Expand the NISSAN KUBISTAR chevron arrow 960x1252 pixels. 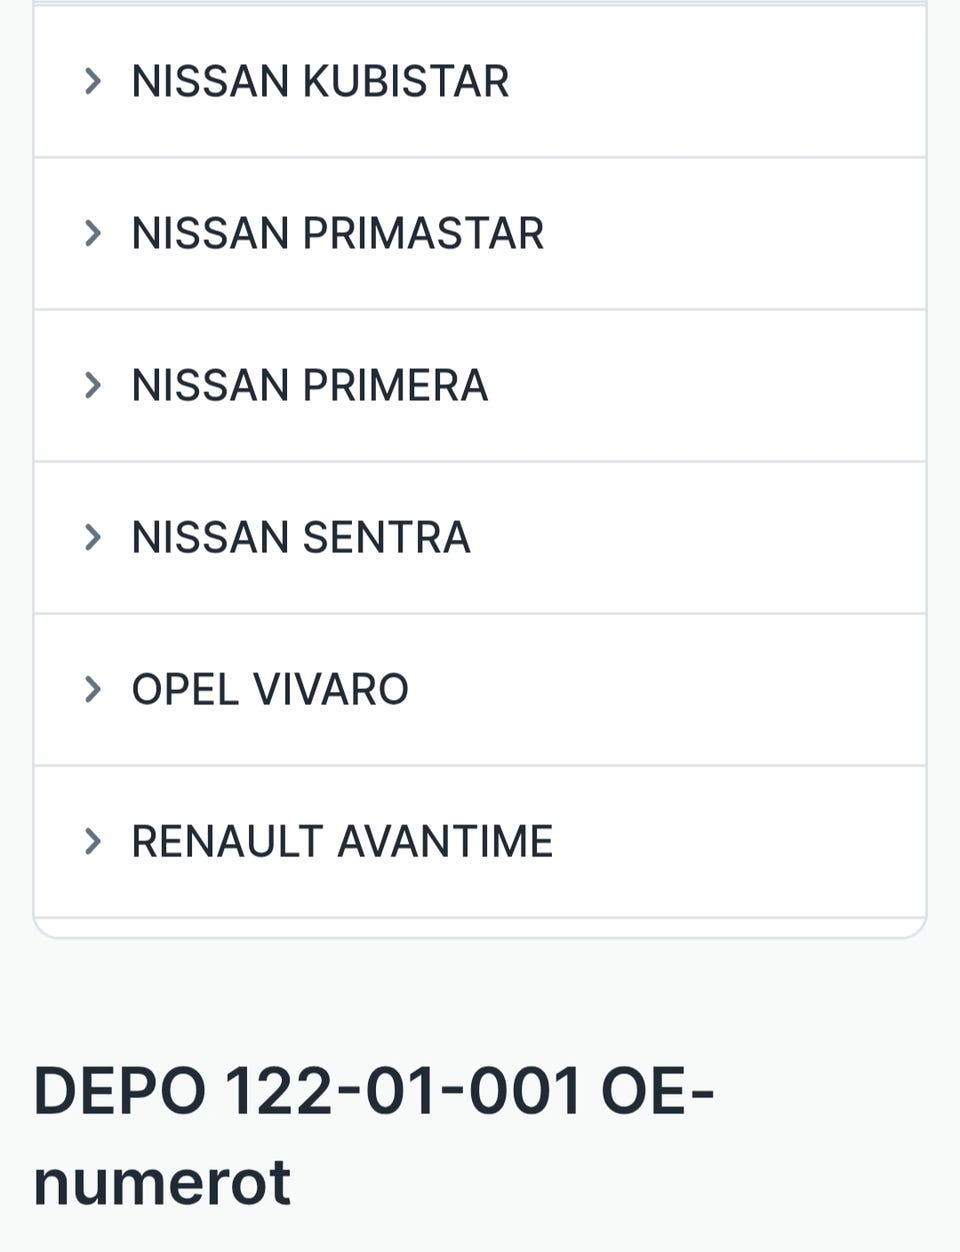(x=93, y=81)
